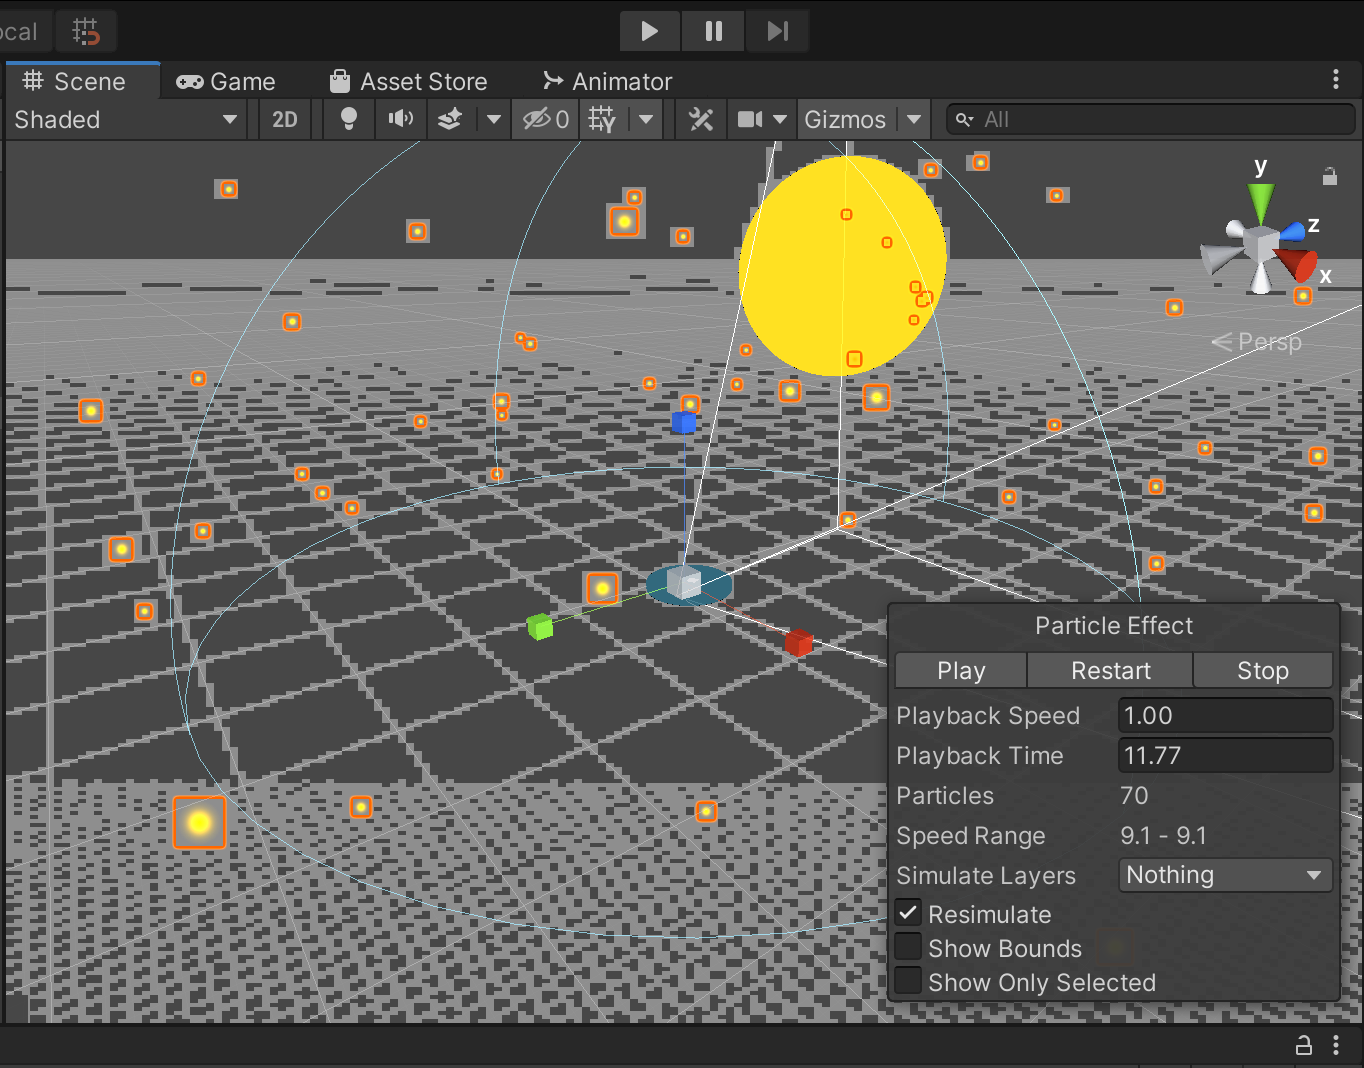Viewport: 1364px width, 1068px height.
Task: Expand the Gizmos dropdown arrow
Action: point(914,120)
